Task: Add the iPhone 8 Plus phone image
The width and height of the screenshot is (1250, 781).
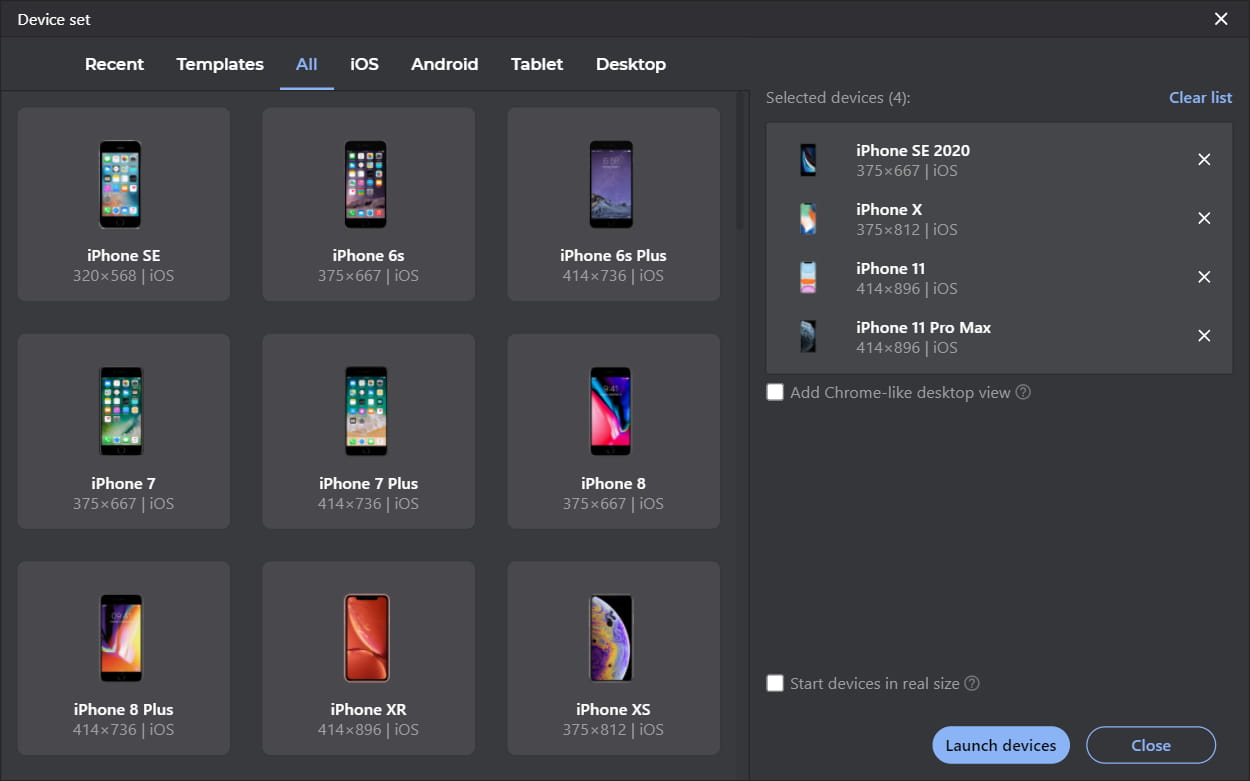Action: [x=121, y=639]
